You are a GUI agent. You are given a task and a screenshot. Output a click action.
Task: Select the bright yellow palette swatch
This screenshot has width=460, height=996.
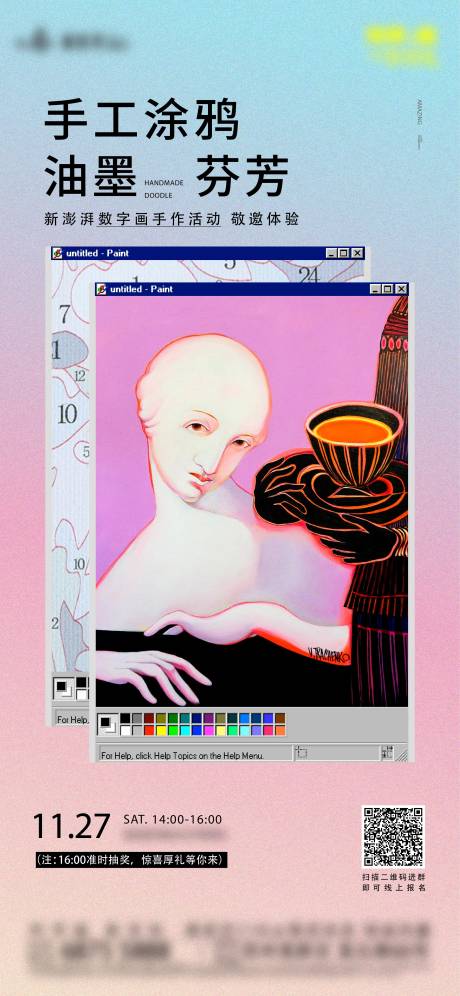tap(161, 730)
